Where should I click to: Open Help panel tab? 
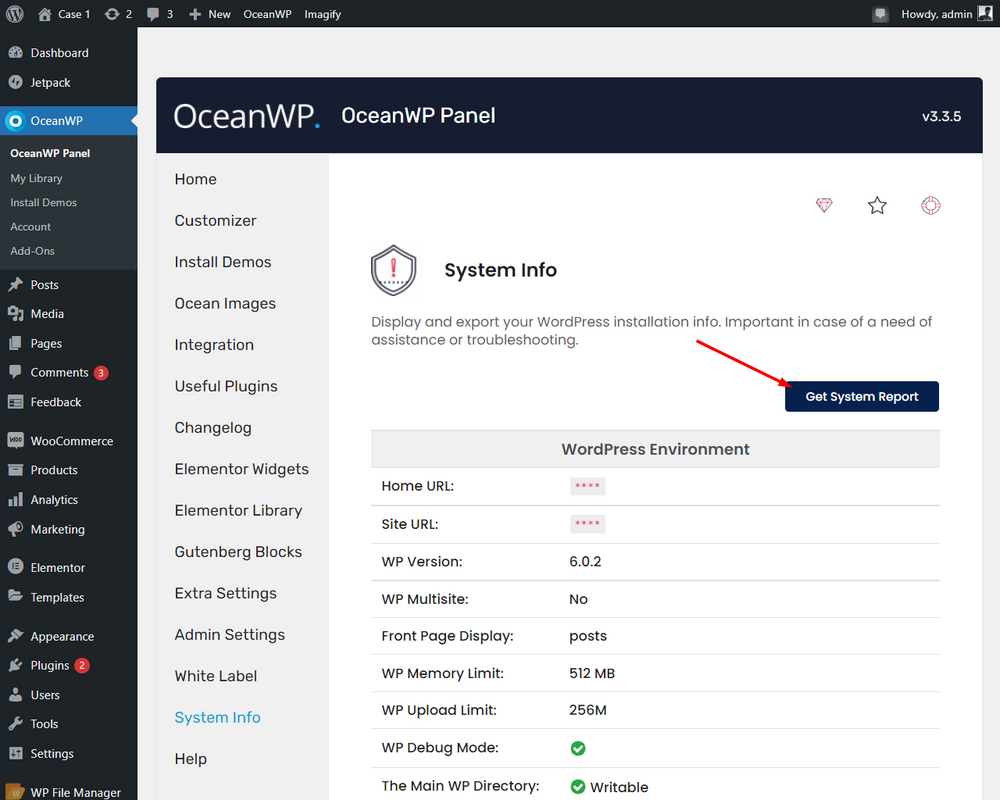click(190, 759)
